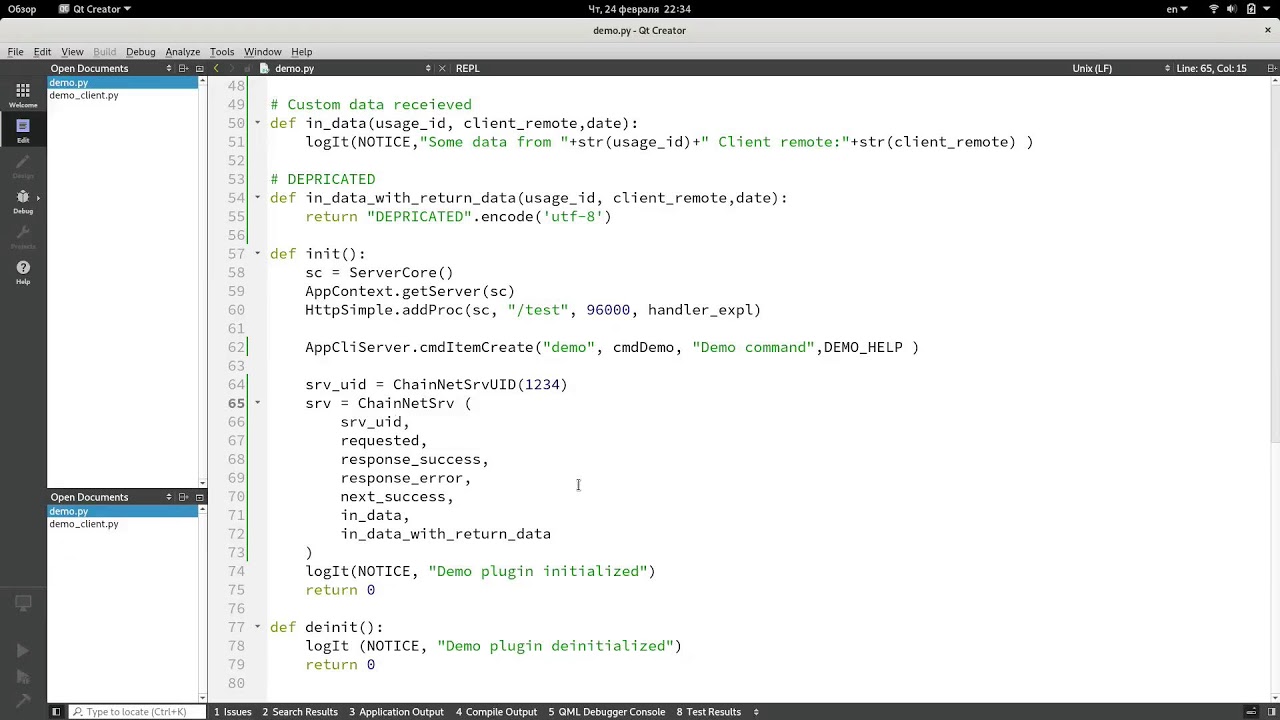Click the kit selector monitor icon
This screenshot has height=720, width=1280.
(x=23, y=603)
